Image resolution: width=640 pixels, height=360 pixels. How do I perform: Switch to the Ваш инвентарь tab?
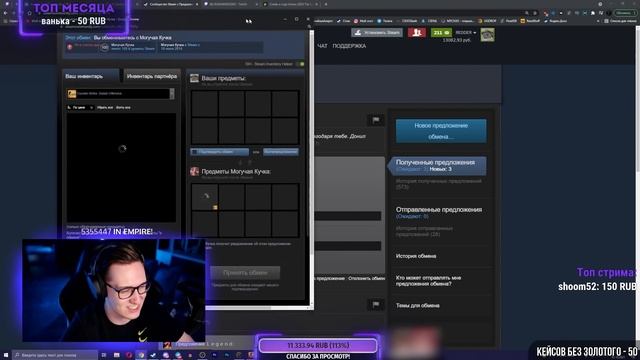[91, 76]
